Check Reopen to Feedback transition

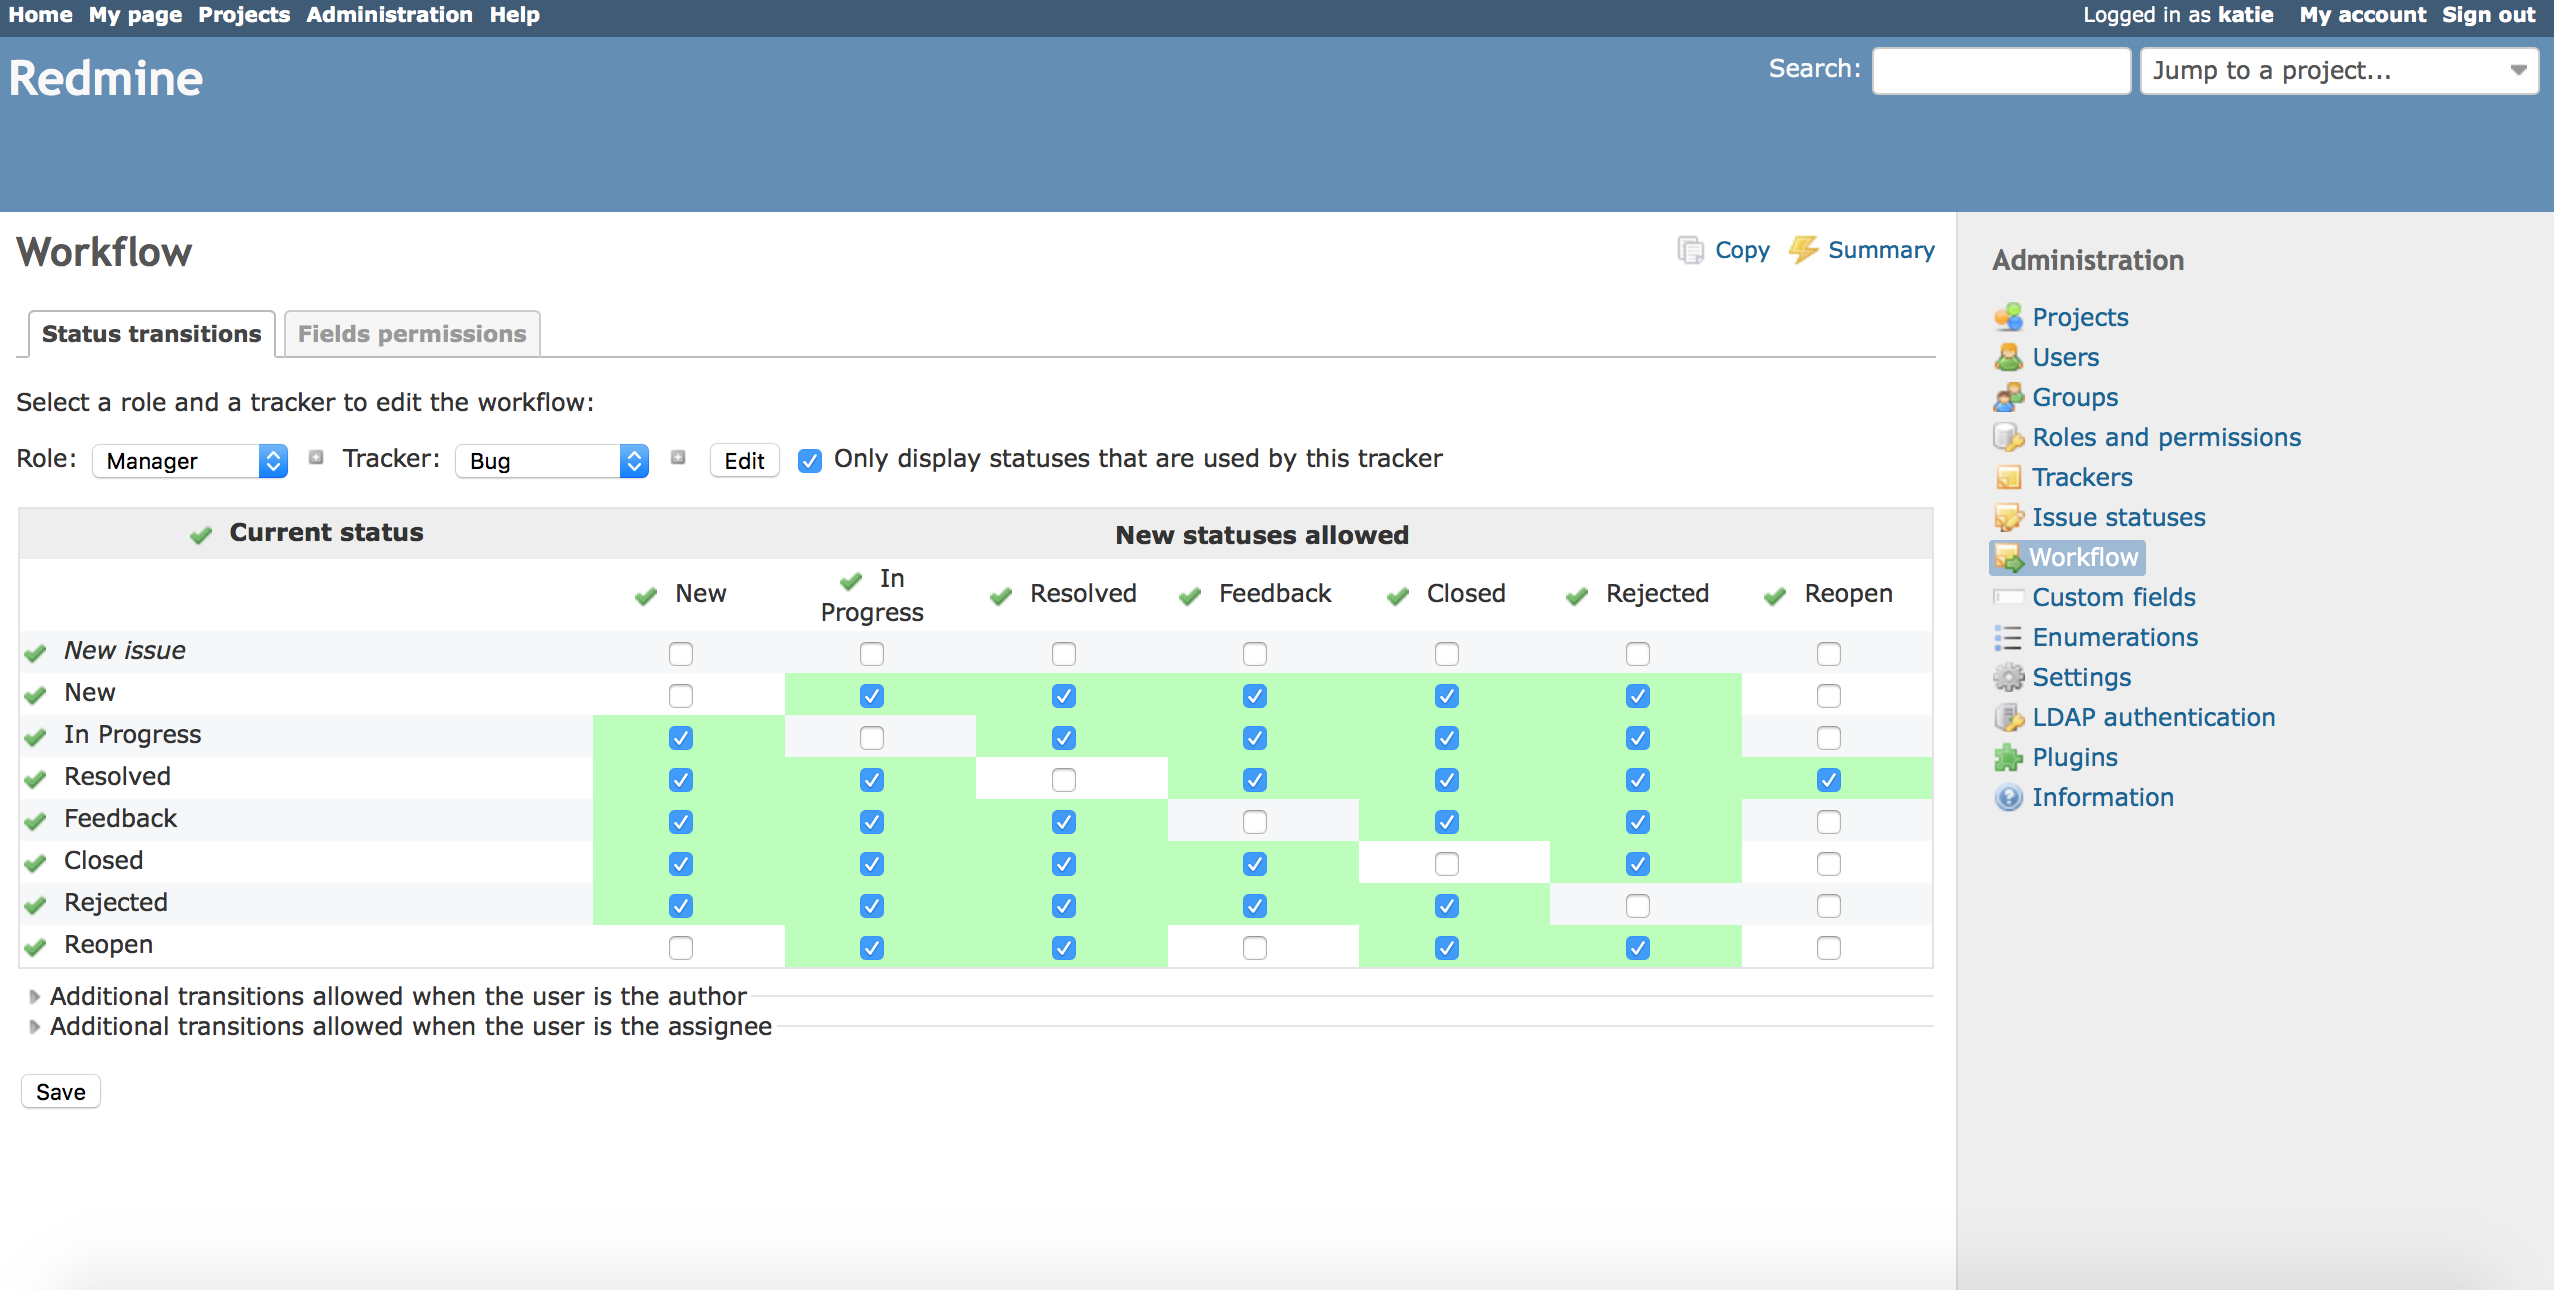point(1255,948)
